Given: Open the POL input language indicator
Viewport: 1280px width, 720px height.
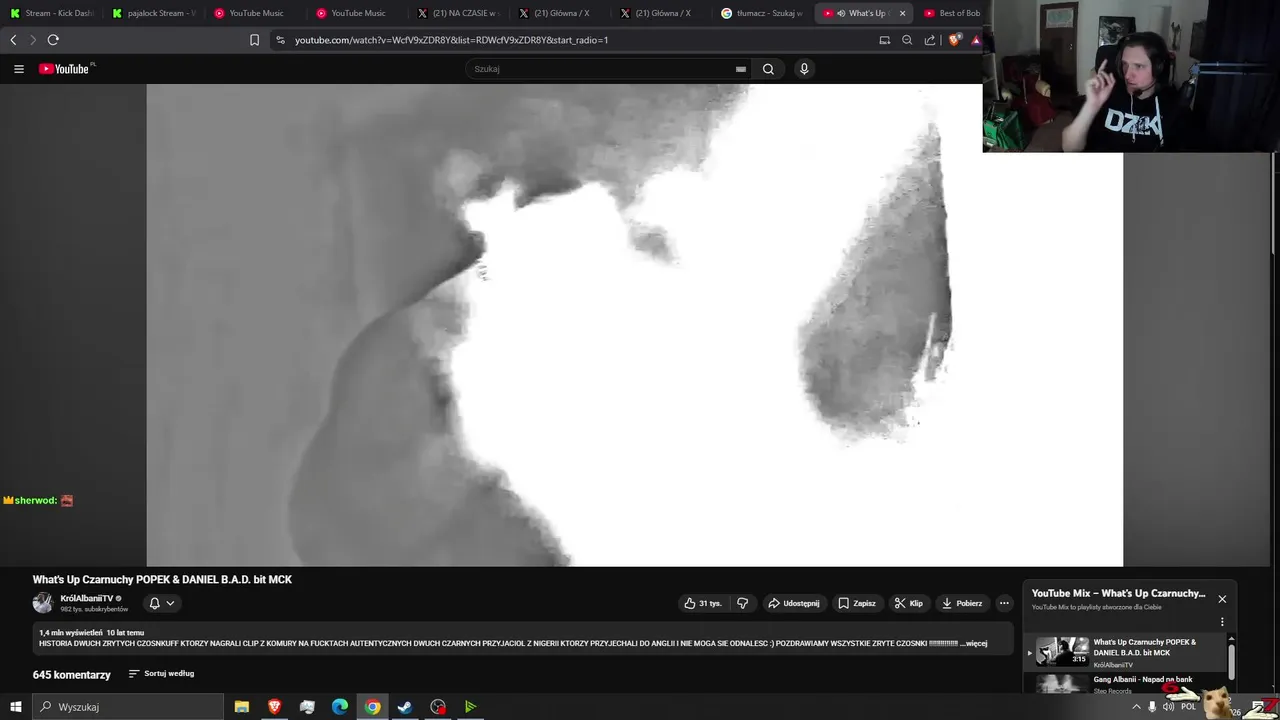Looking at the screenshot, I should [1188, 707].
